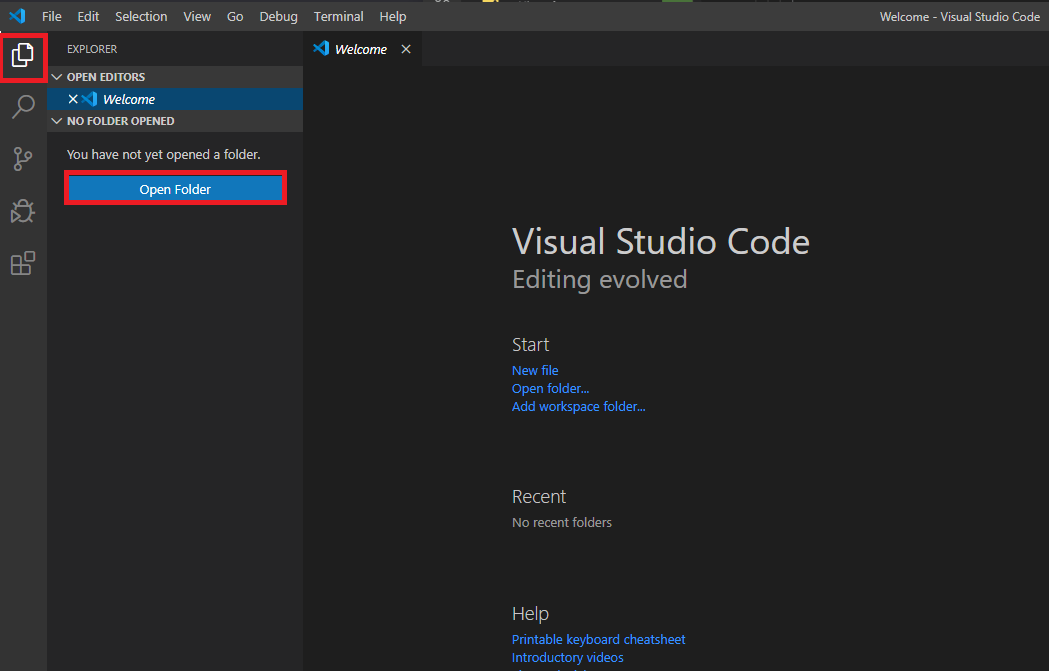Click the VS Code icon on Welcome tab
The width and height of the screenshot is (1049, 671).
point(321,48)
